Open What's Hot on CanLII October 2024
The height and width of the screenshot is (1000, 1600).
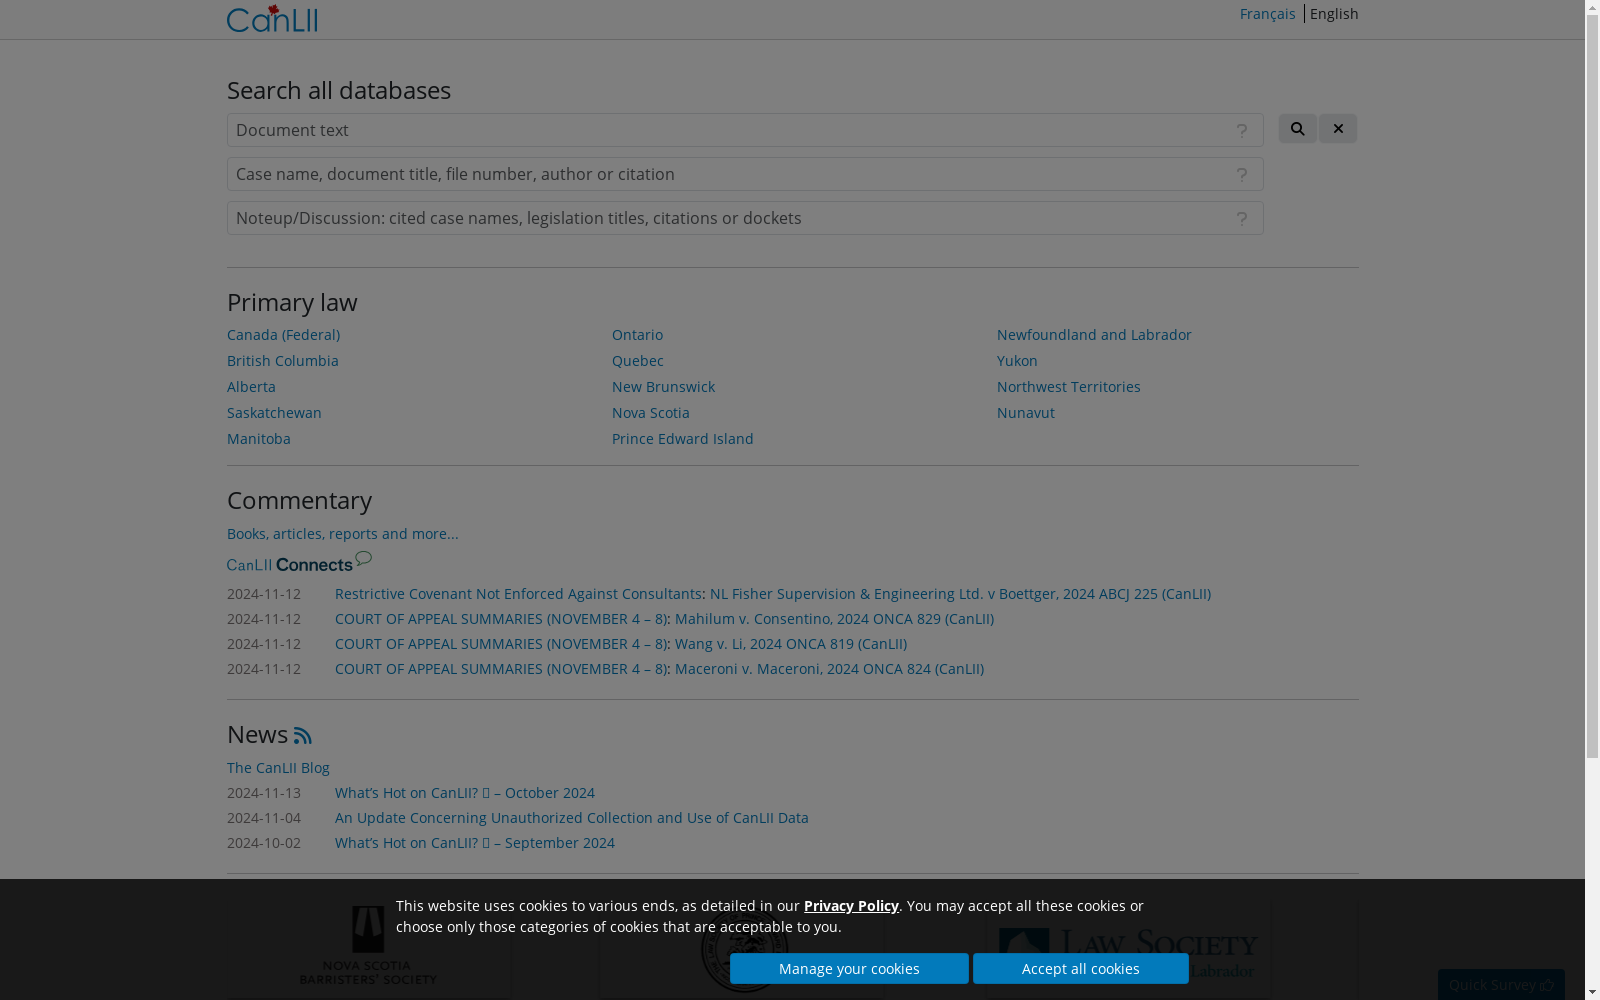465,793
